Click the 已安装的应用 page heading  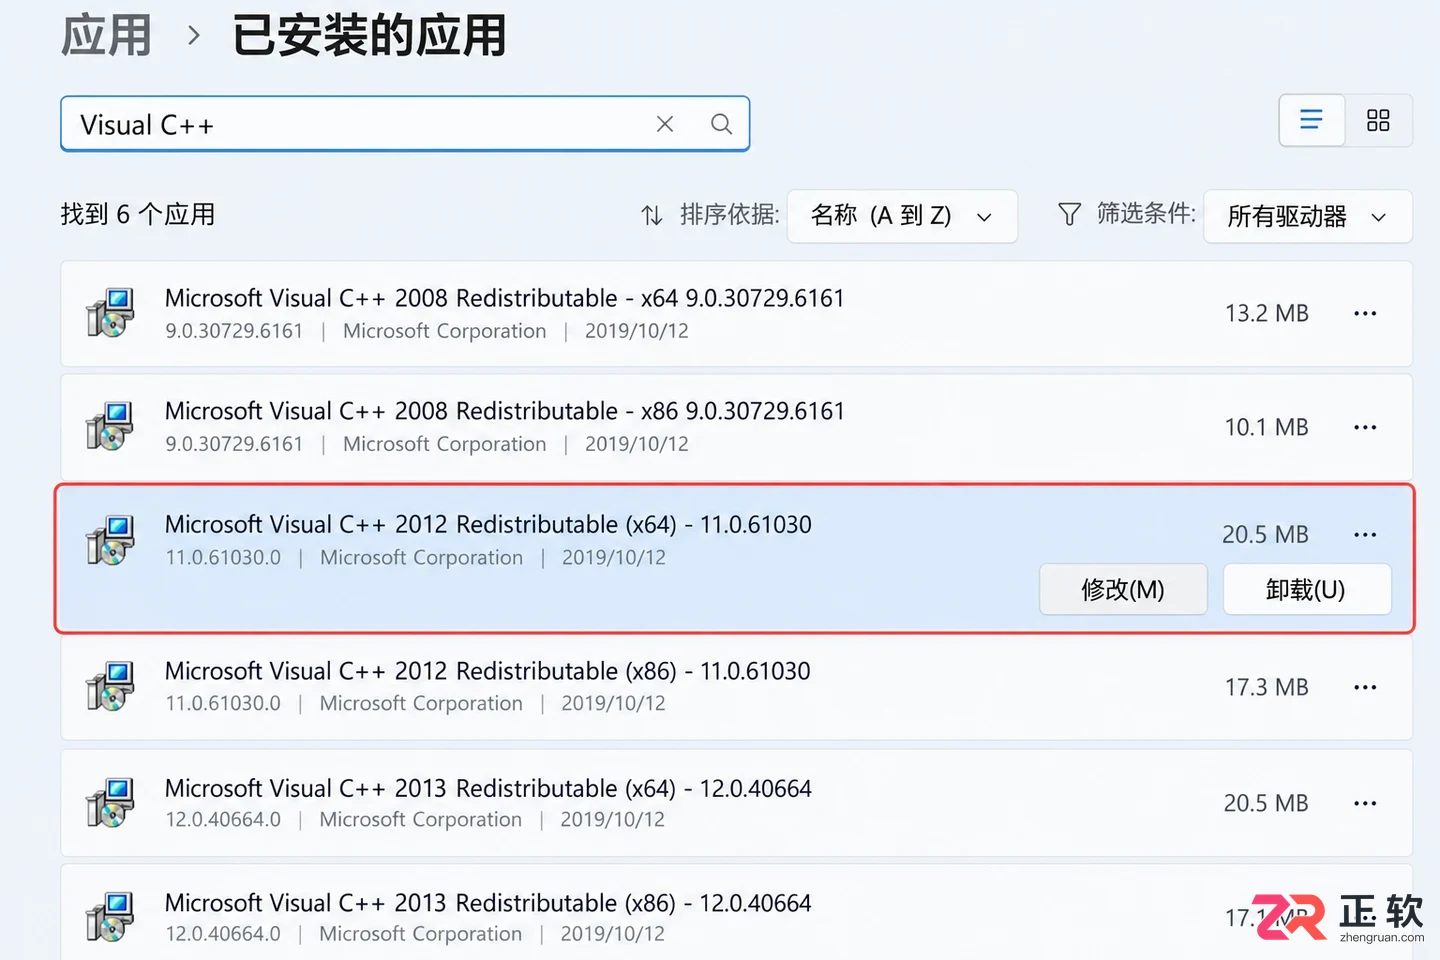(369, 36)
